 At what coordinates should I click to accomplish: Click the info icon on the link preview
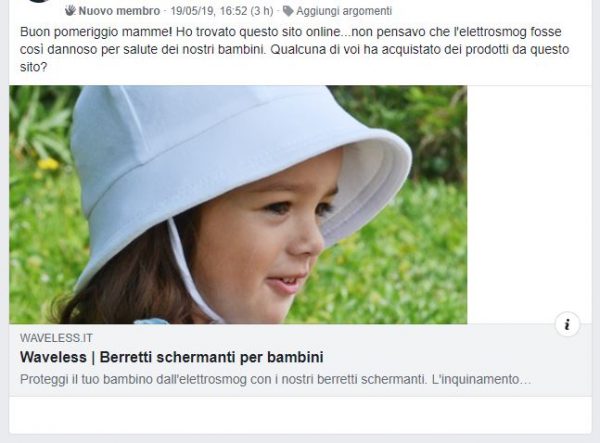(567, 324)
